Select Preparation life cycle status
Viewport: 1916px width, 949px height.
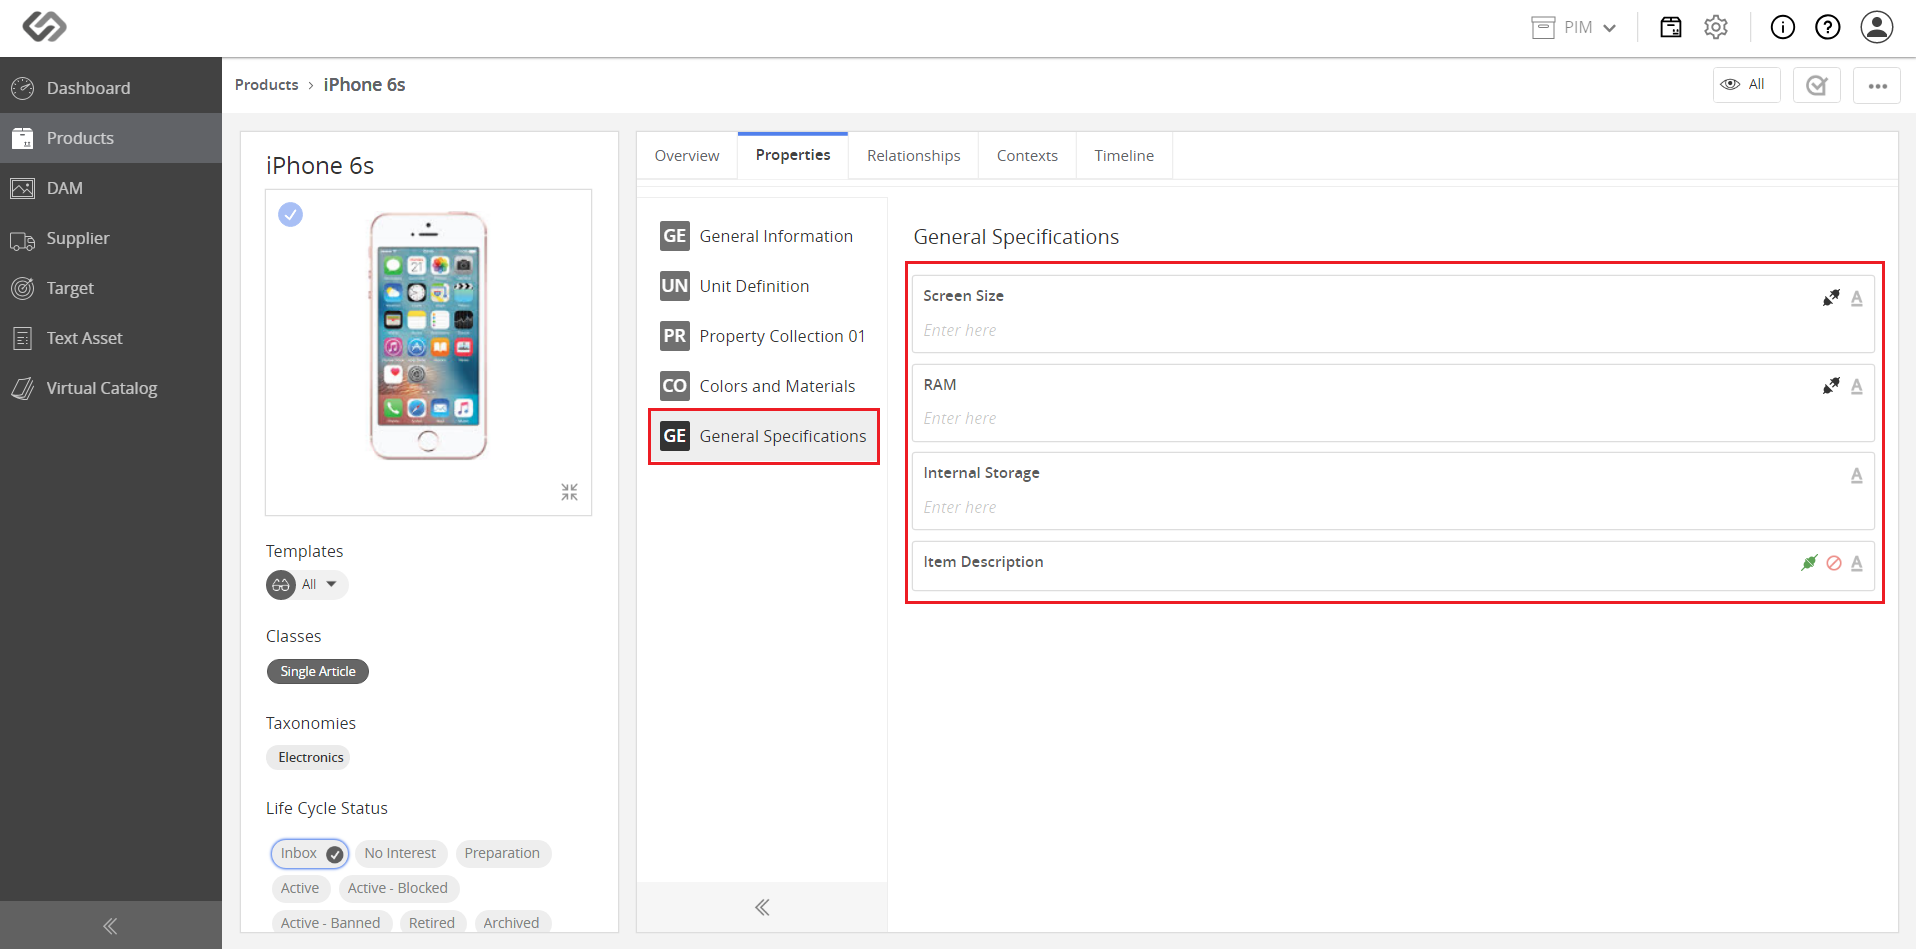(x=503, y=853)
